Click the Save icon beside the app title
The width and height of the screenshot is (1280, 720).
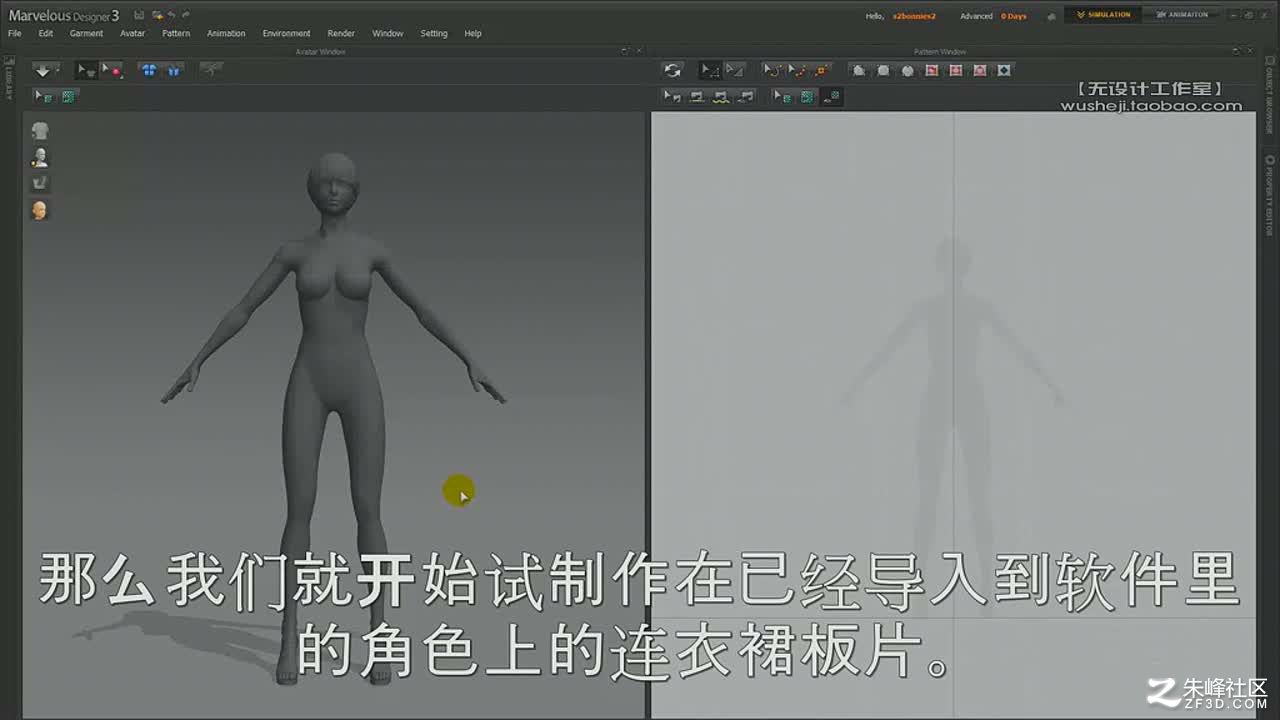tap(139, 15)
